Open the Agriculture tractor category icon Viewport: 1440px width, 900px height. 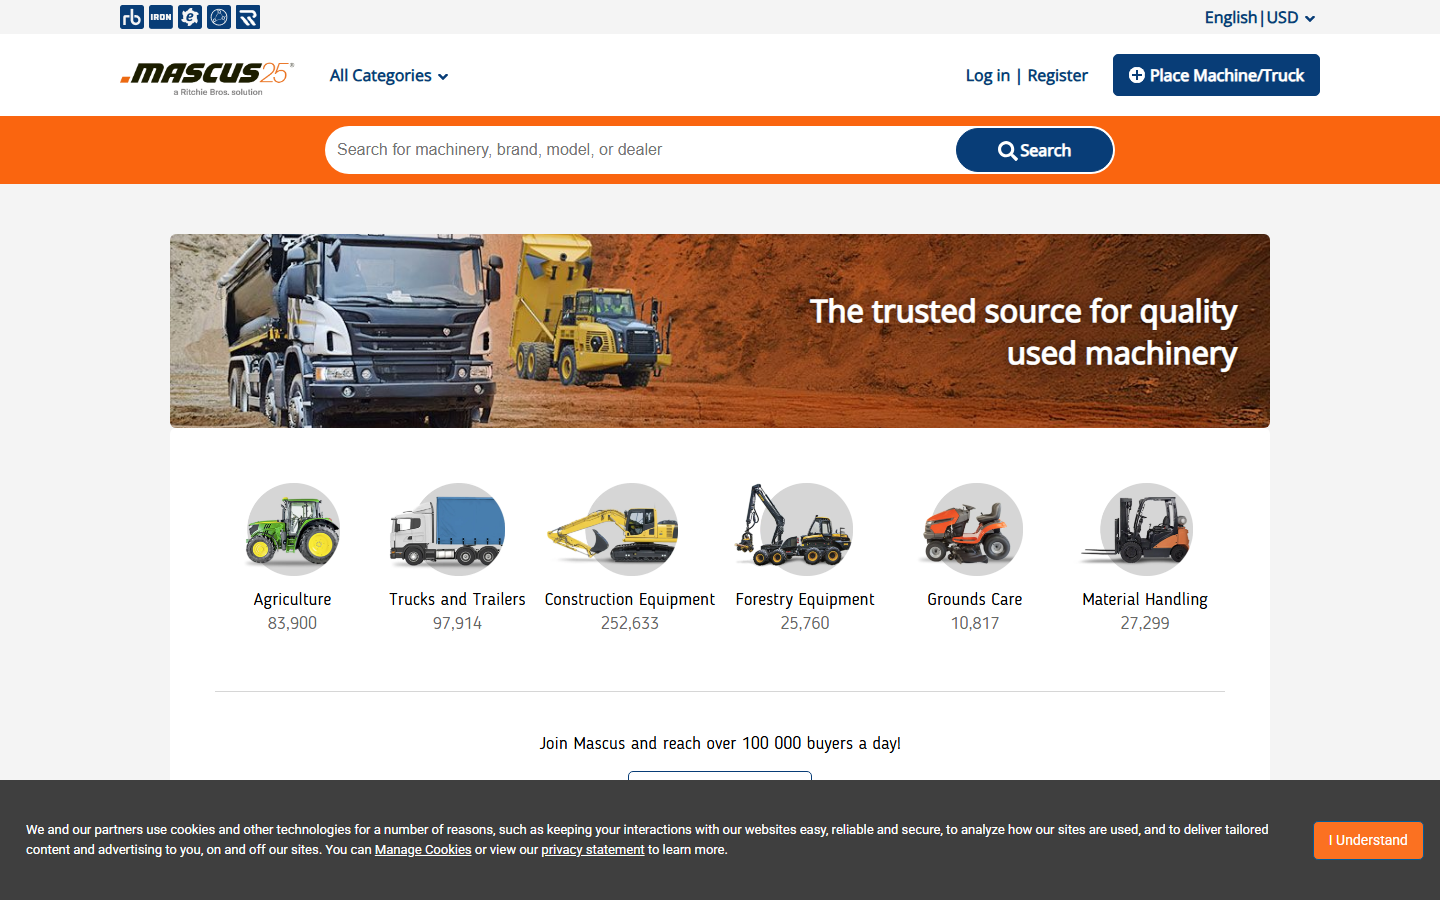click(x=292, y=529)
